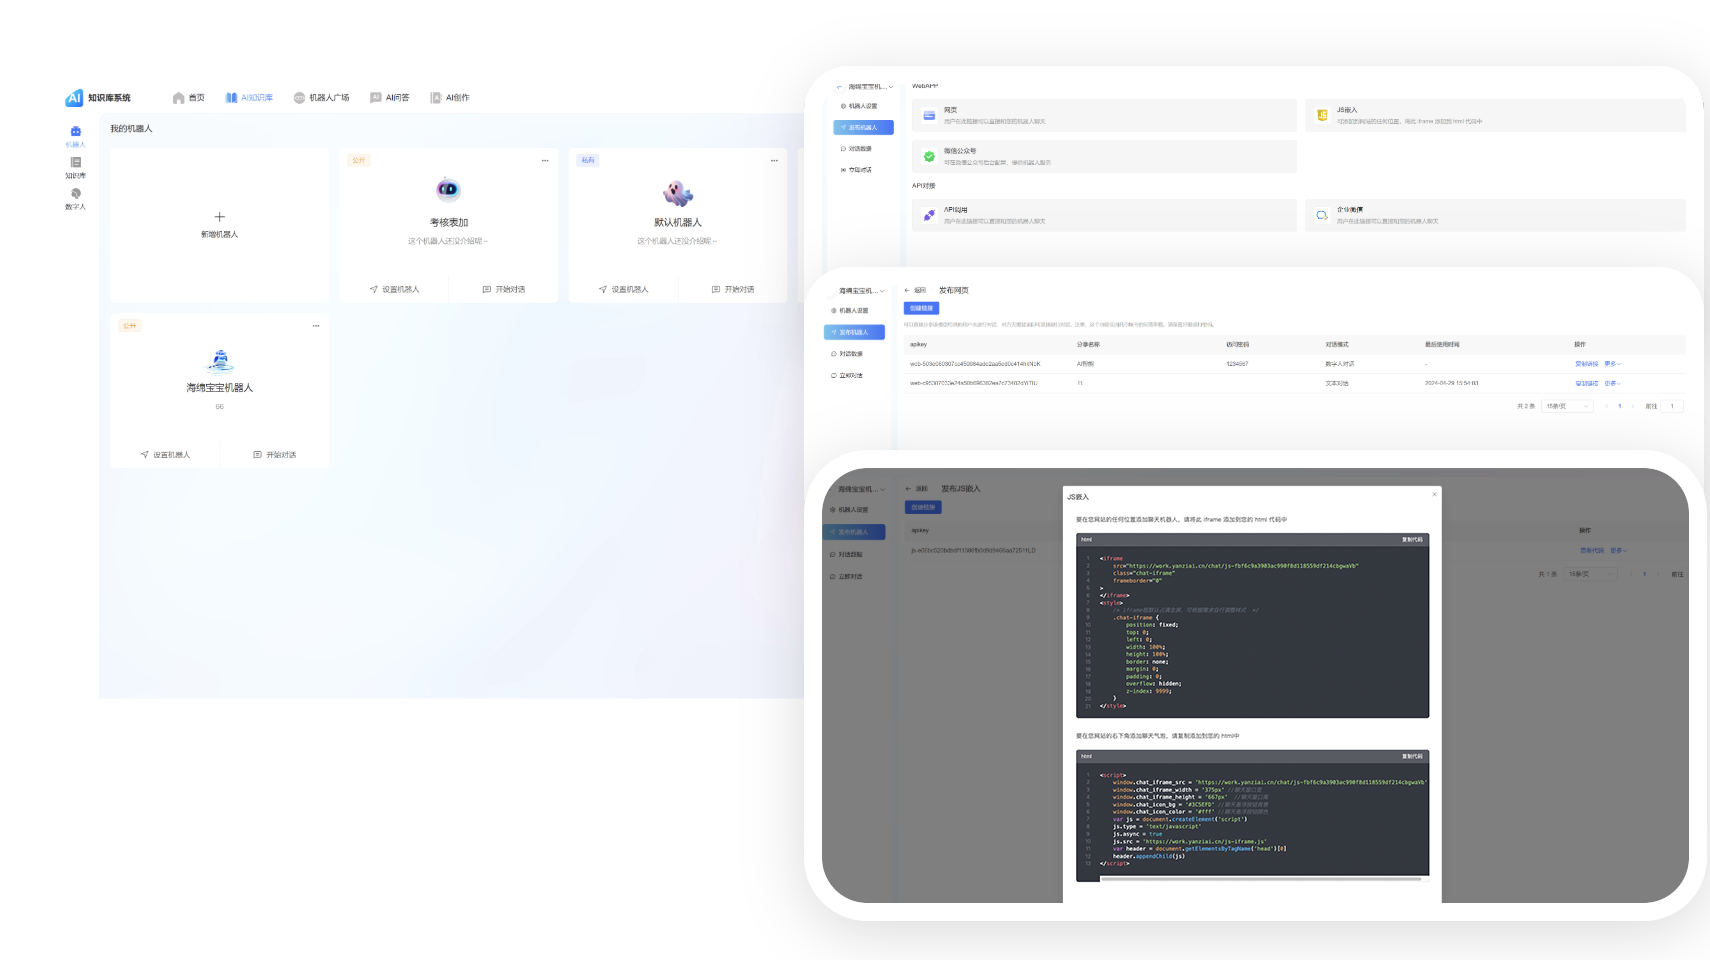Select 发布机器人 in top panel sidebar

[x=863, y=127]
